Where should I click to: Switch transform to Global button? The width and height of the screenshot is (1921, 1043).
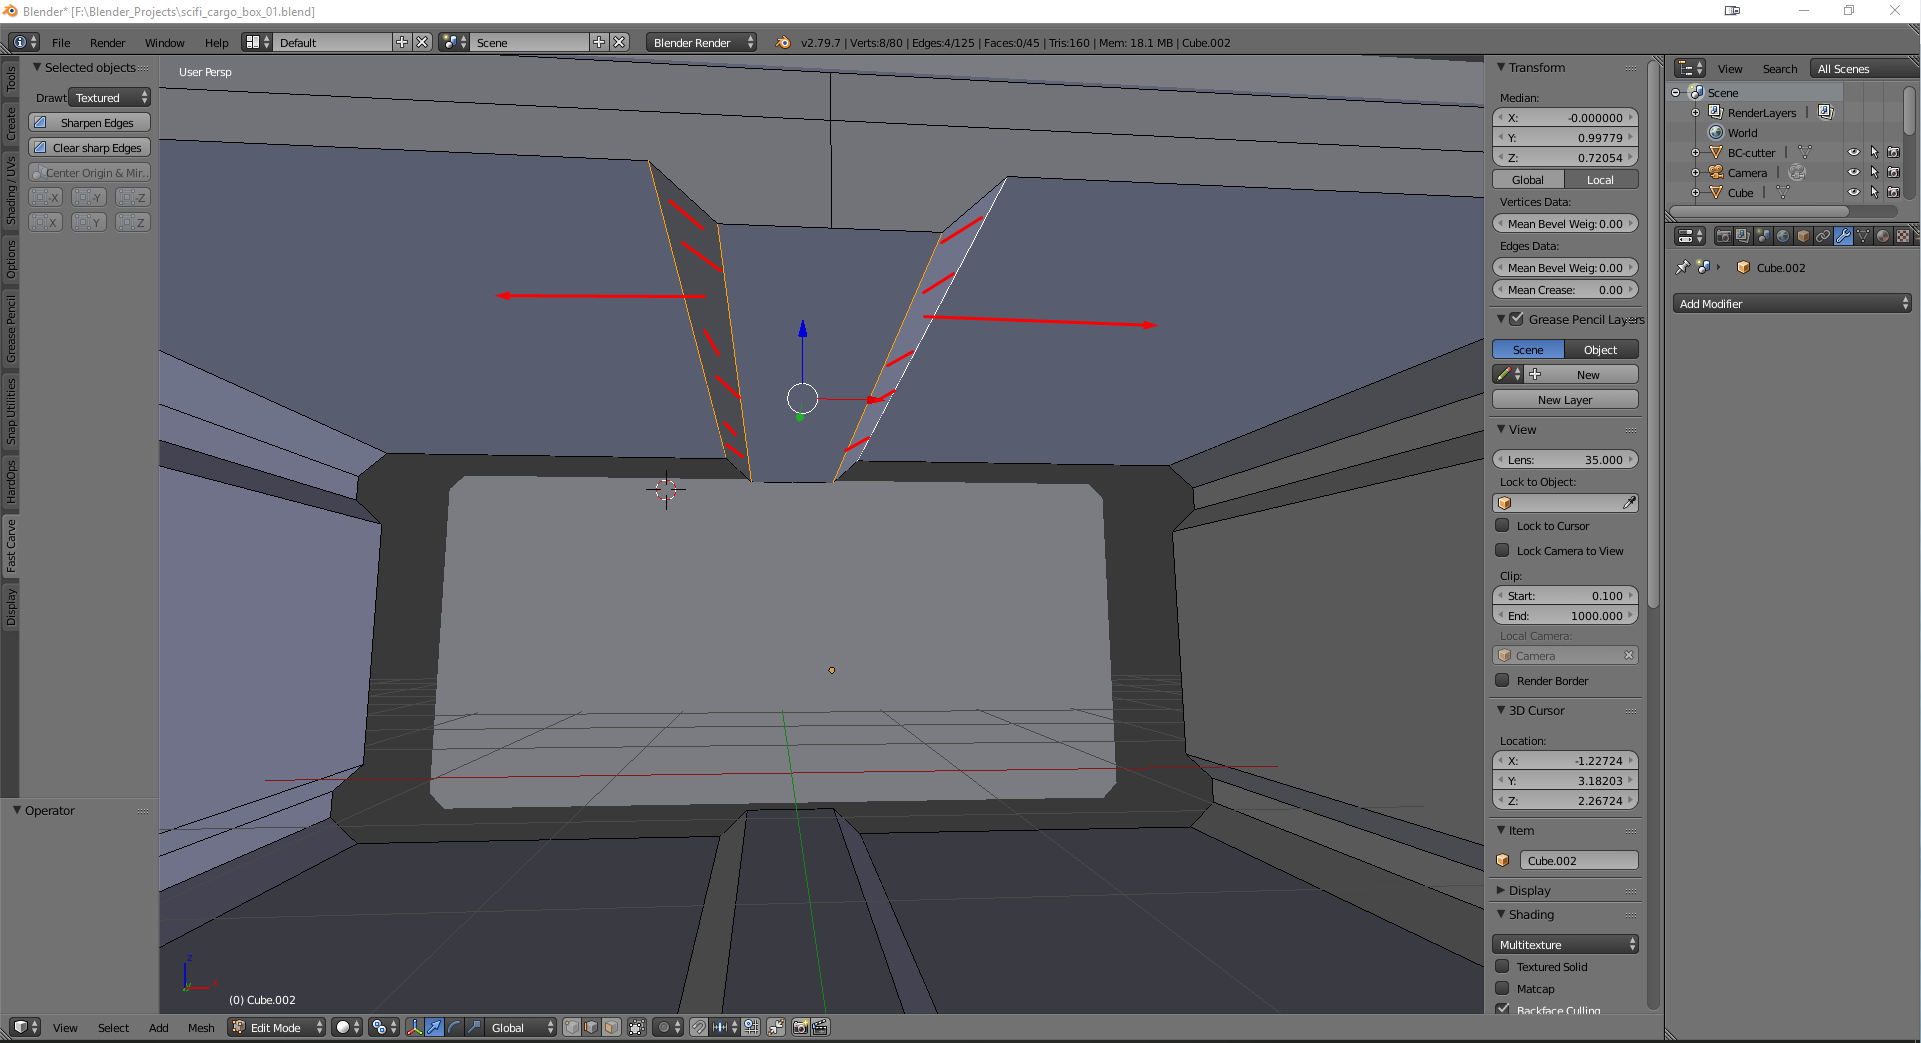pos(1528,179)
